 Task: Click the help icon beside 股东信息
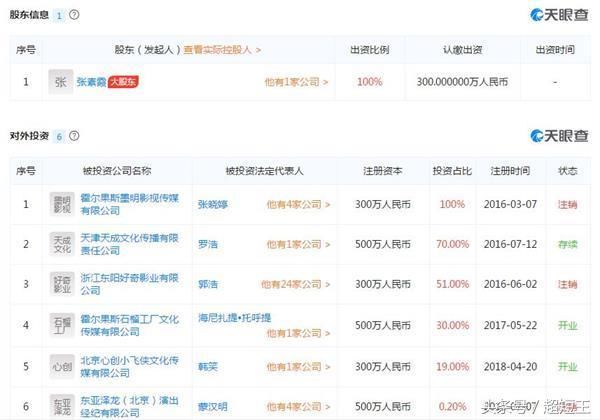(74, 15)
